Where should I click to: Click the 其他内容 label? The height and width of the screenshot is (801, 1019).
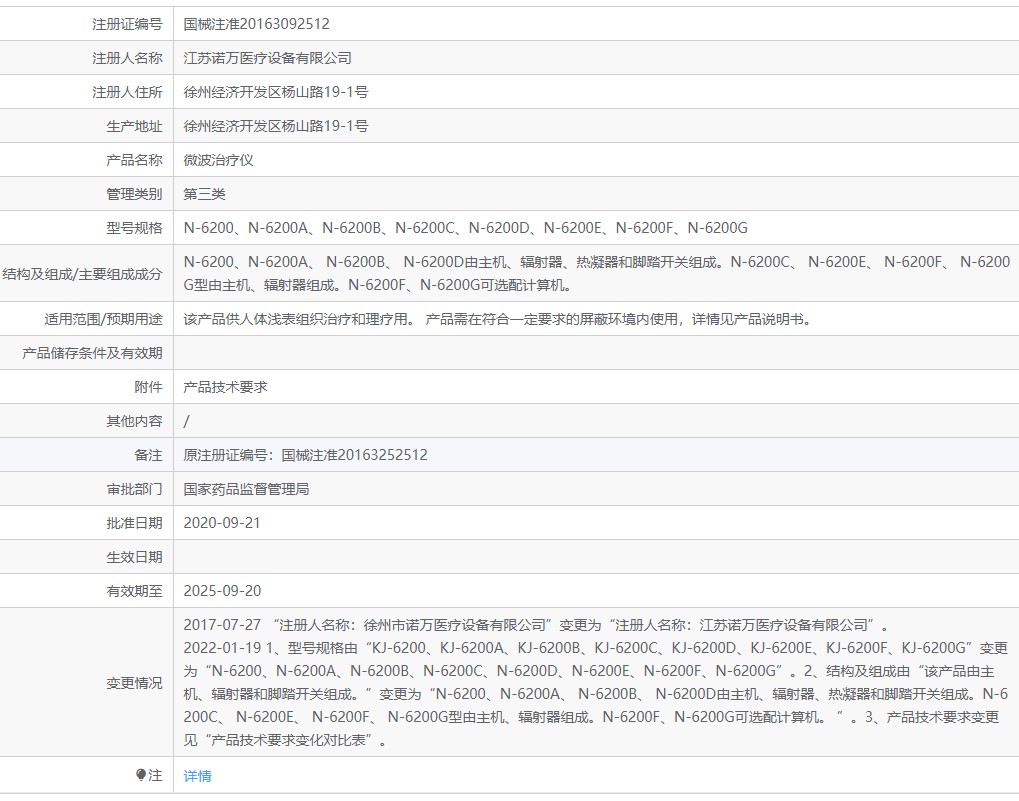pyautogui.click(x=135, y=421)
